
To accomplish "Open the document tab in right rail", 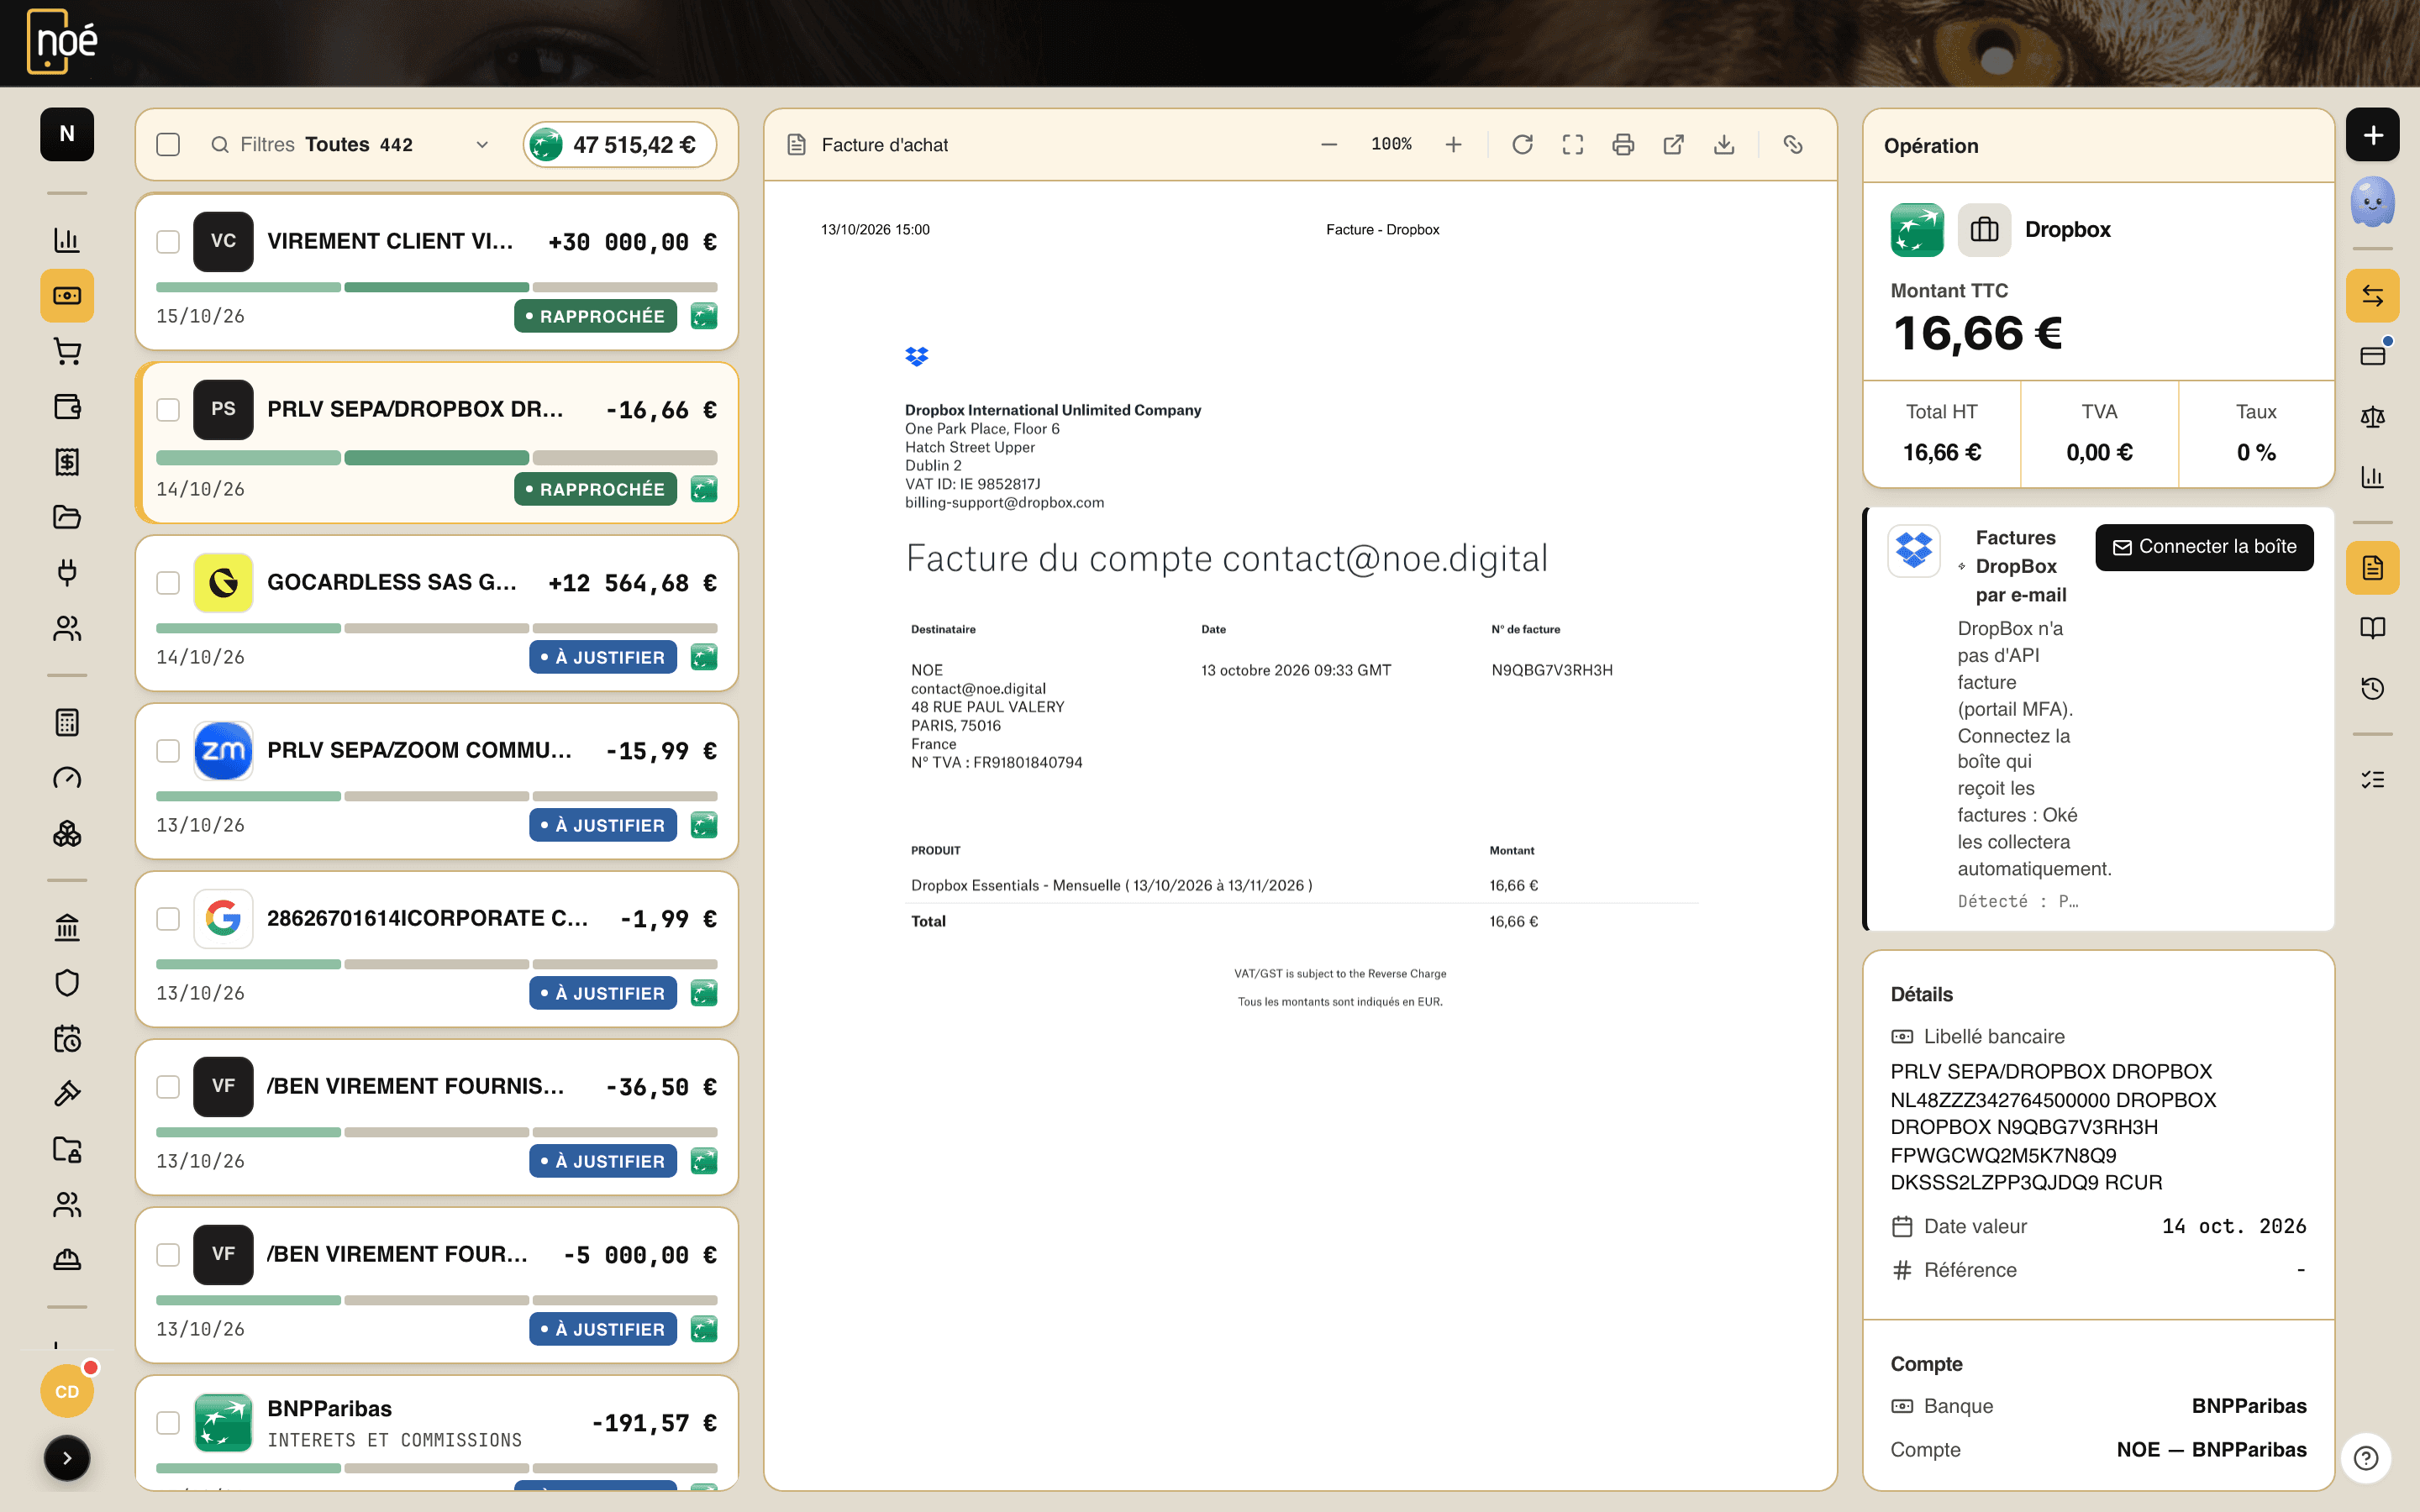I will [2373, 568].
